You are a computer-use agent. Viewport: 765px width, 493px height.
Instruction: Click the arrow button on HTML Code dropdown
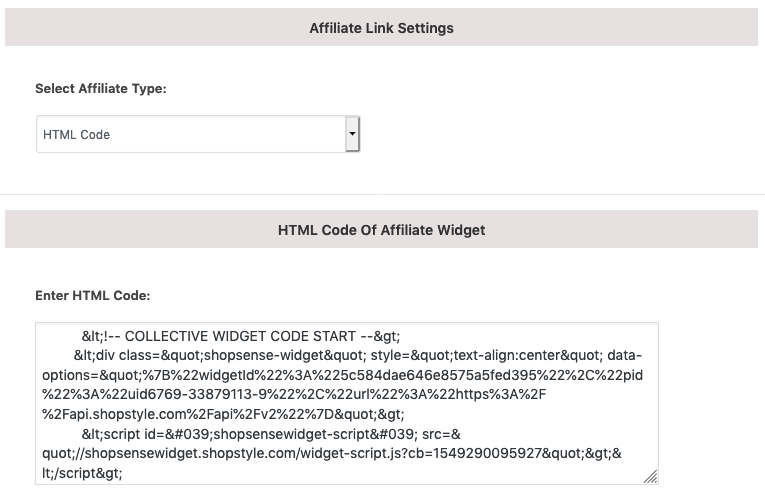352,134
